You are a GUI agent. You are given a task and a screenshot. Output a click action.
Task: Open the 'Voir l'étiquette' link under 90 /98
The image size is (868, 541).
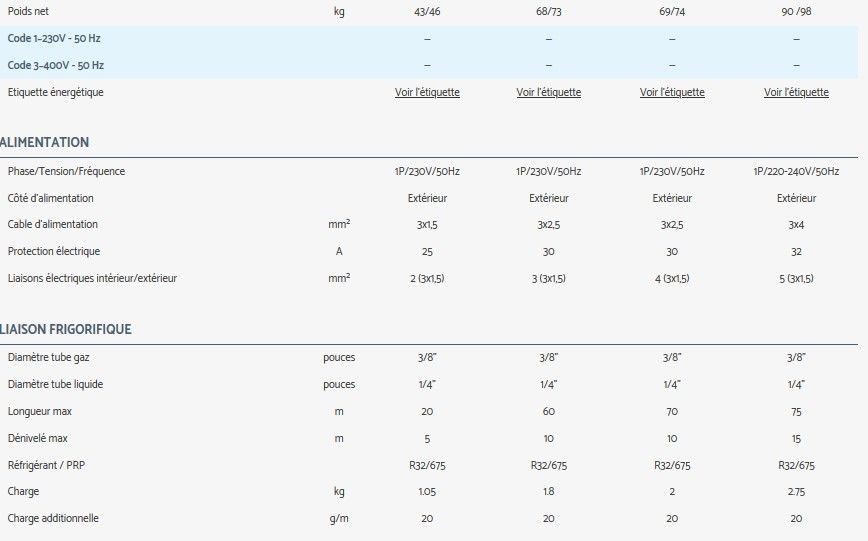(796, 92)
